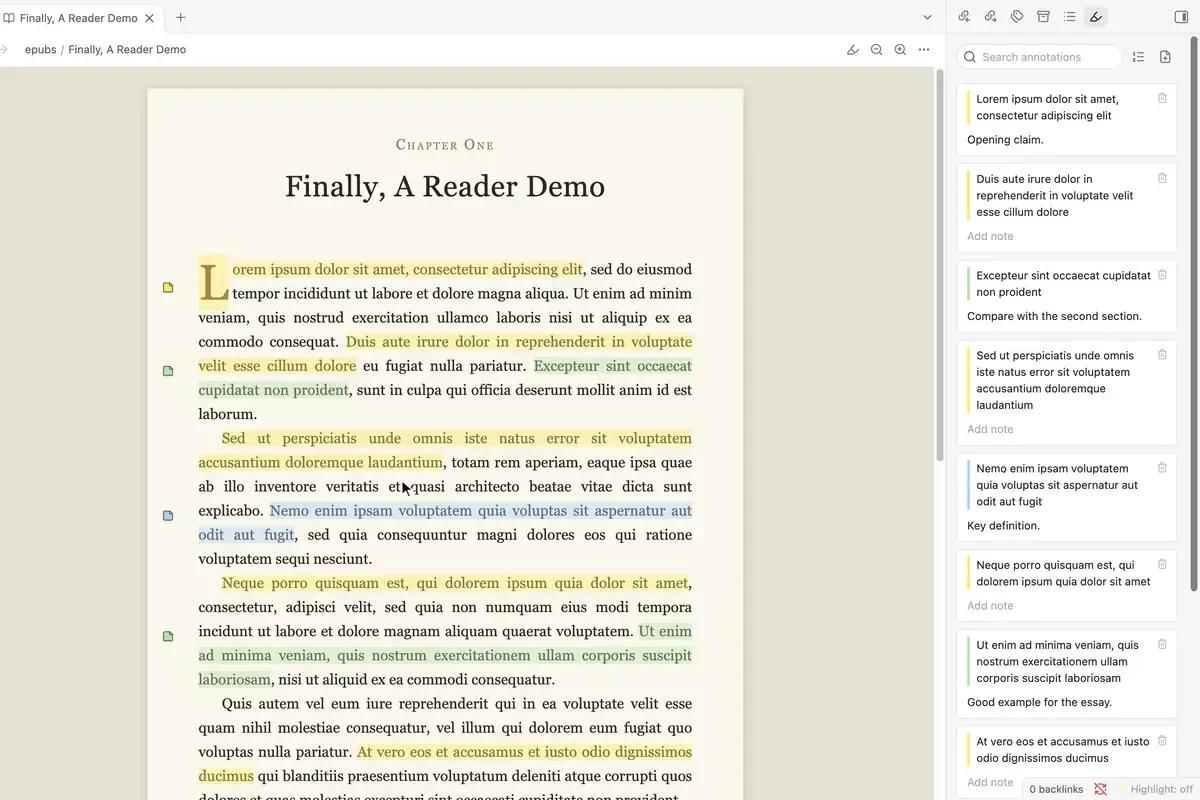Jump to Excepteur sint occaecat annotation text
The width and height of the screenshot is (1200, 800).
[x=1063, y=283]
